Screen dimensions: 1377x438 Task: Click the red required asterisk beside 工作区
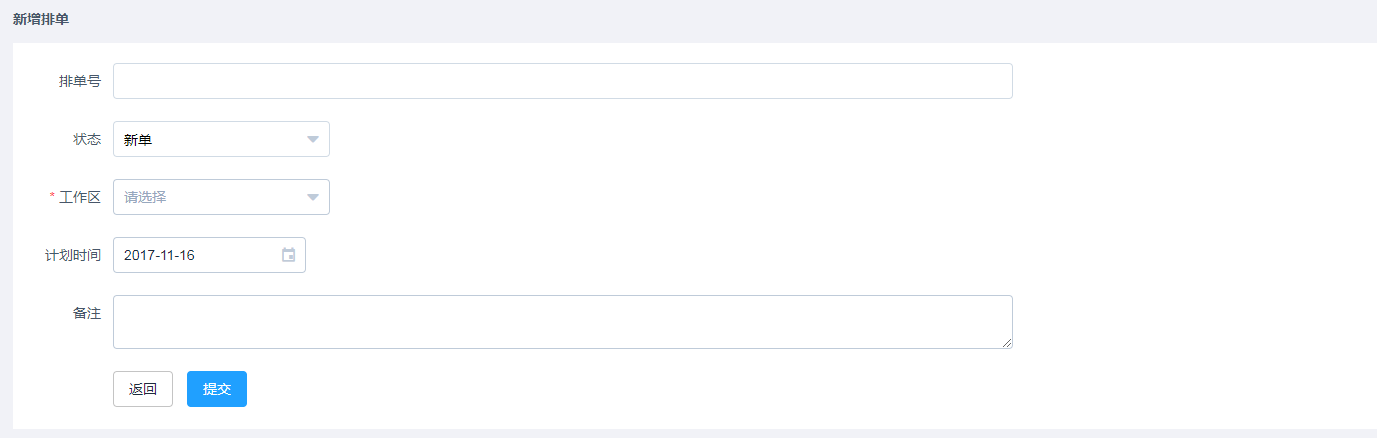point(53,197)
